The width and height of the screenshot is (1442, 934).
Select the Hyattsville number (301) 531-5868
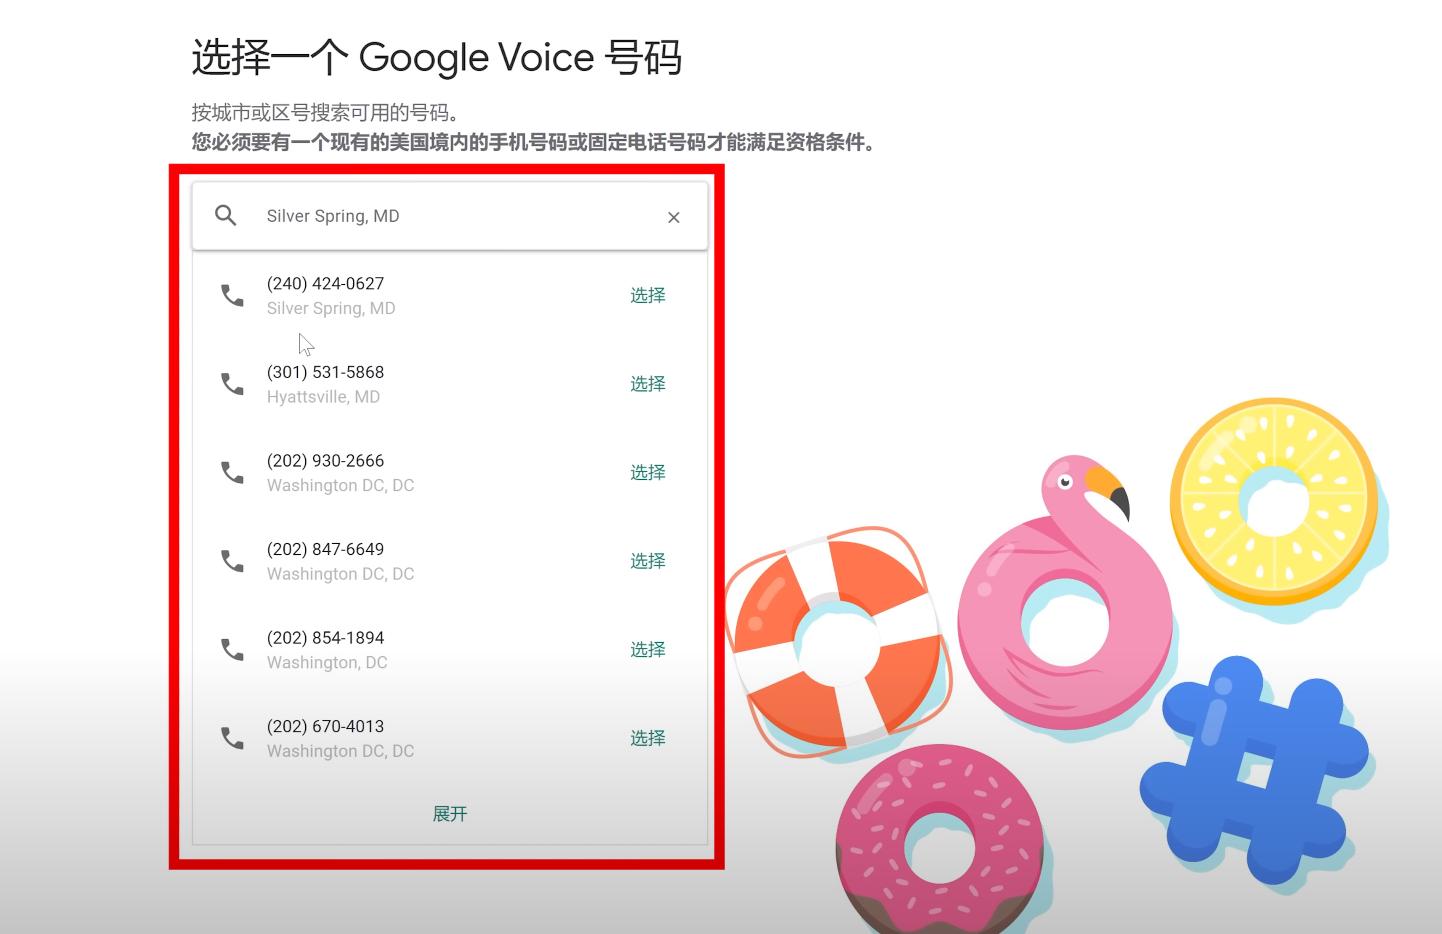pos(647,384)
